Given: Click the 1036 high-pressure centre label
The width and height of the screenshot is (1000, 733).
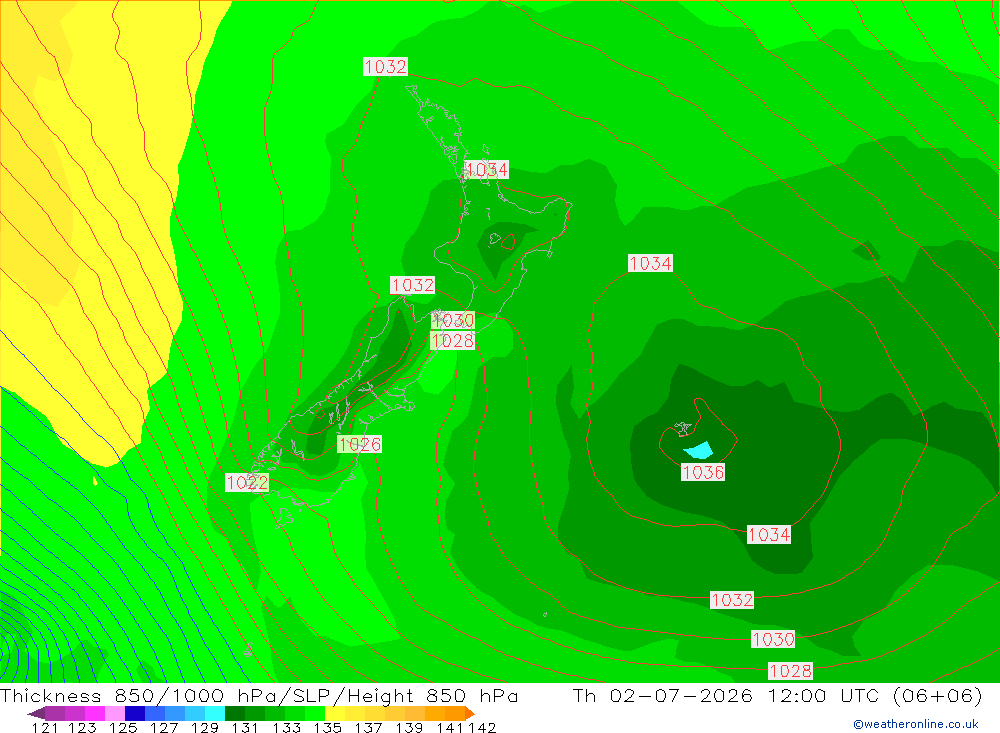Looking at the screenshot, I should pos(703,472).
